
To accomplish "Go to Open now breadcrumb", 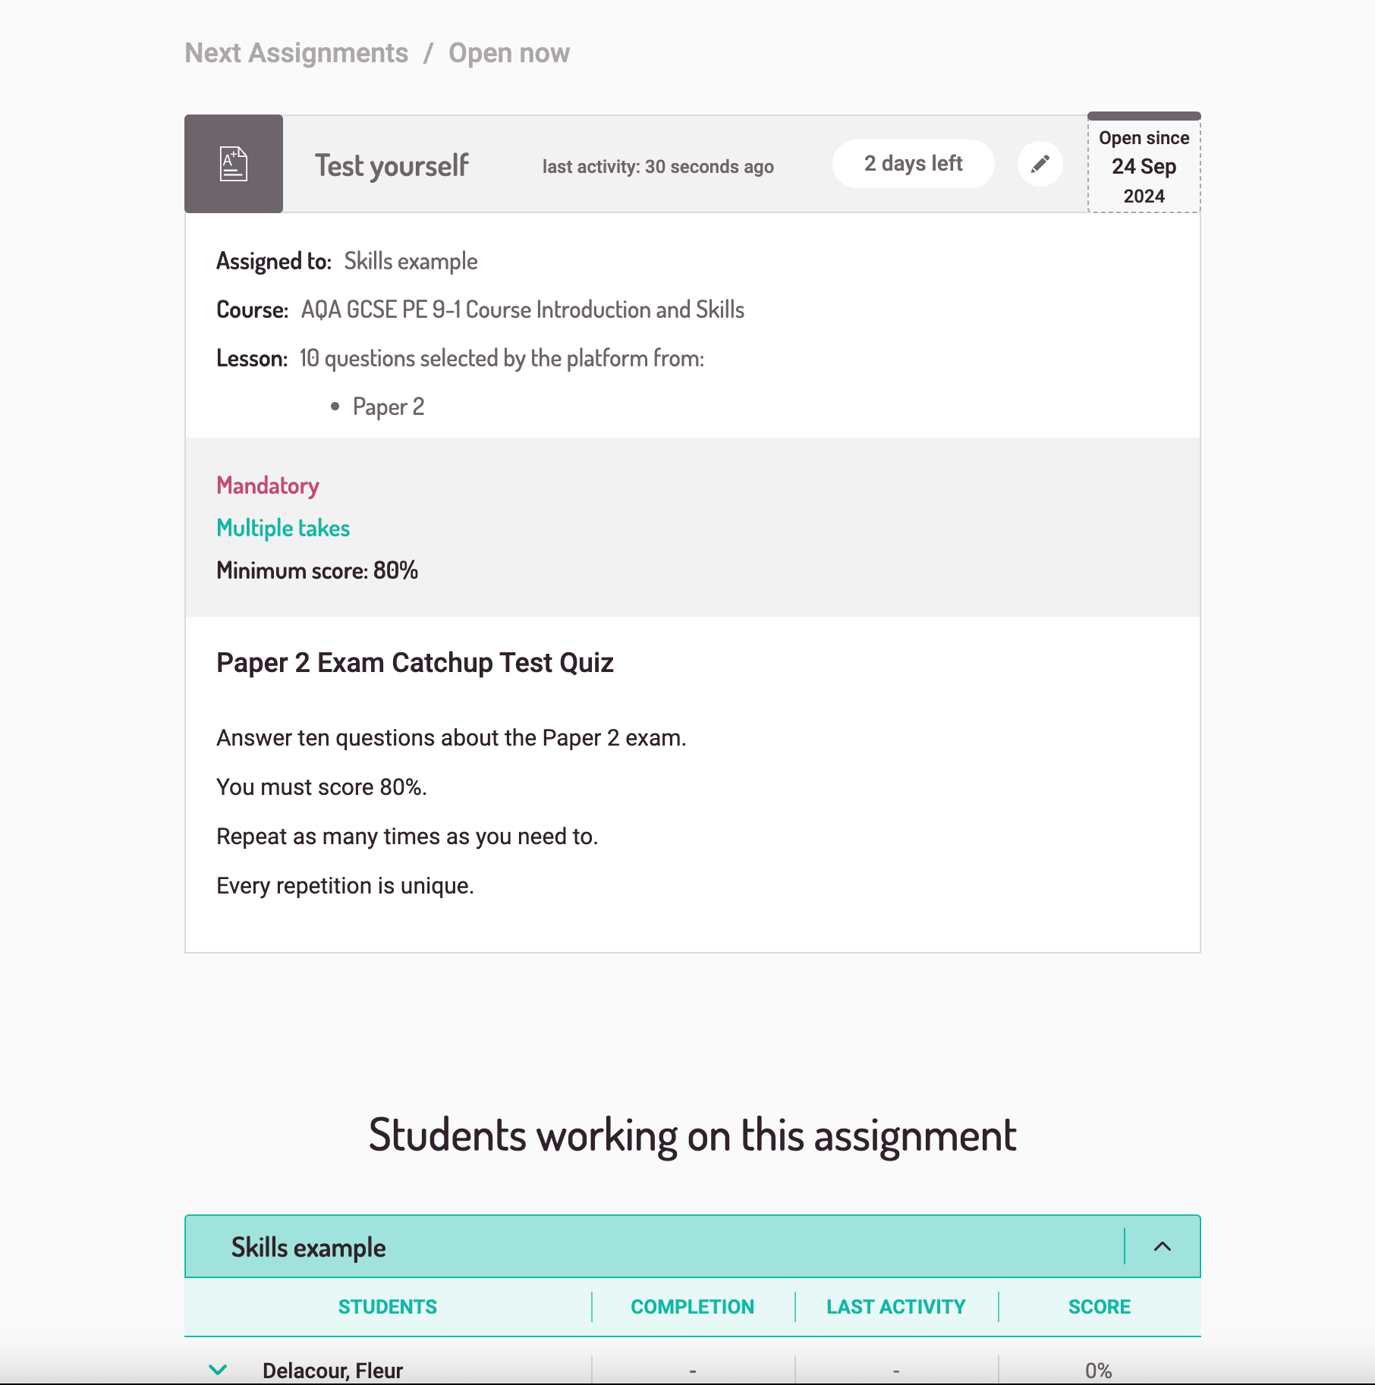I will coord(509,53).
